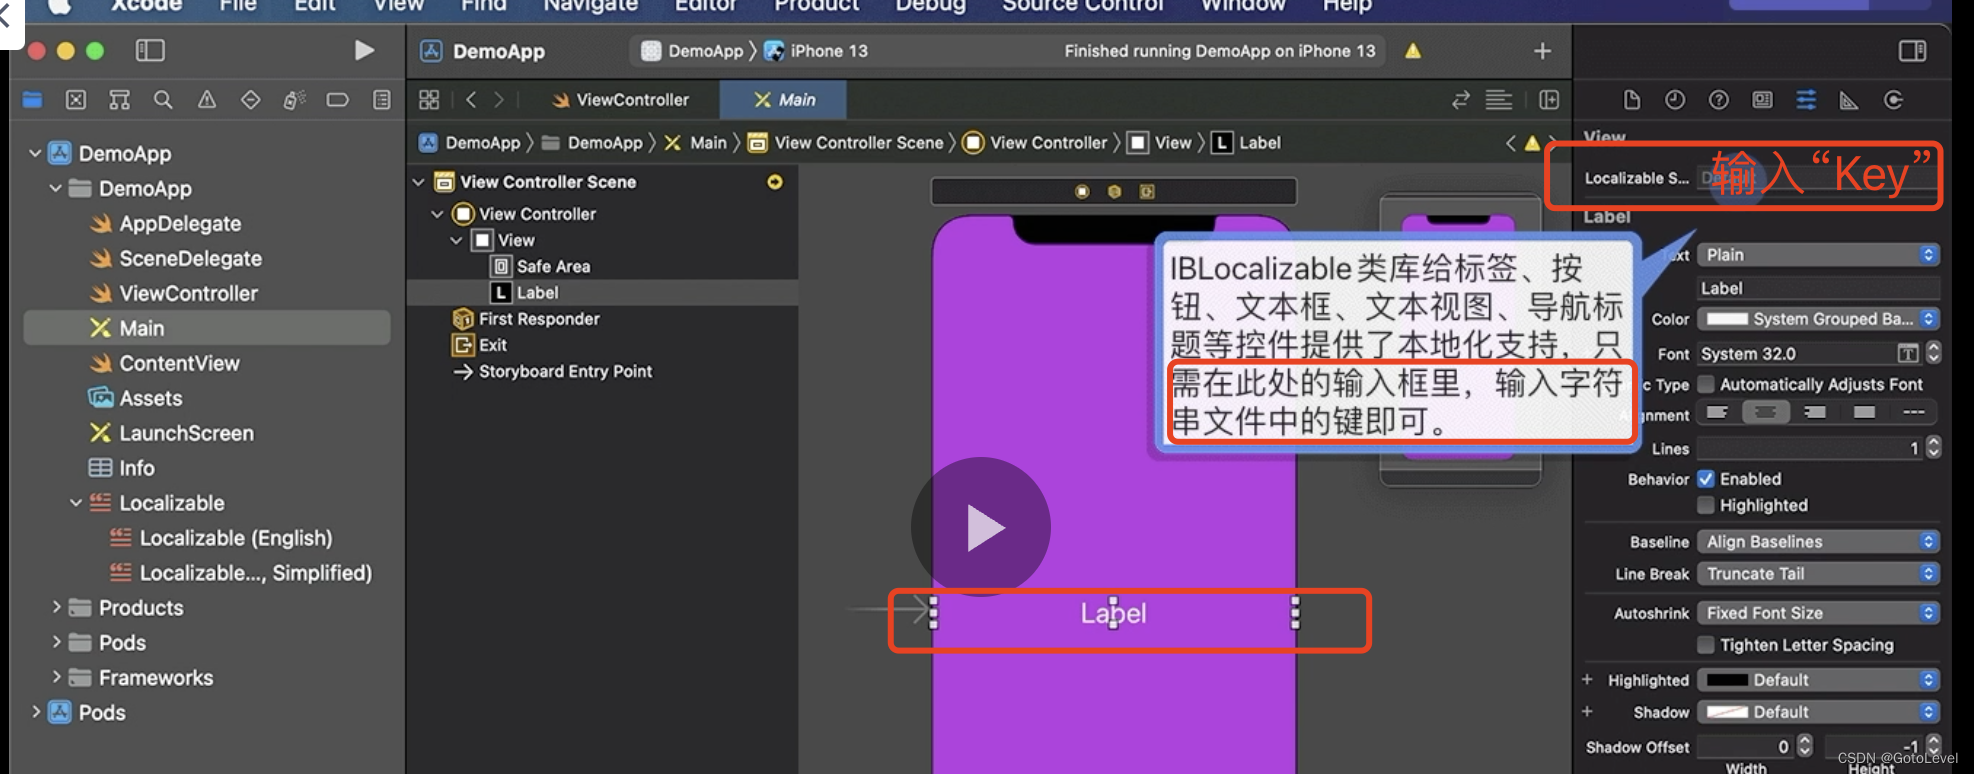Collapse the DemoApp project root
Viewport: 1974px width, 774px height.
click(x=35, y=153)
